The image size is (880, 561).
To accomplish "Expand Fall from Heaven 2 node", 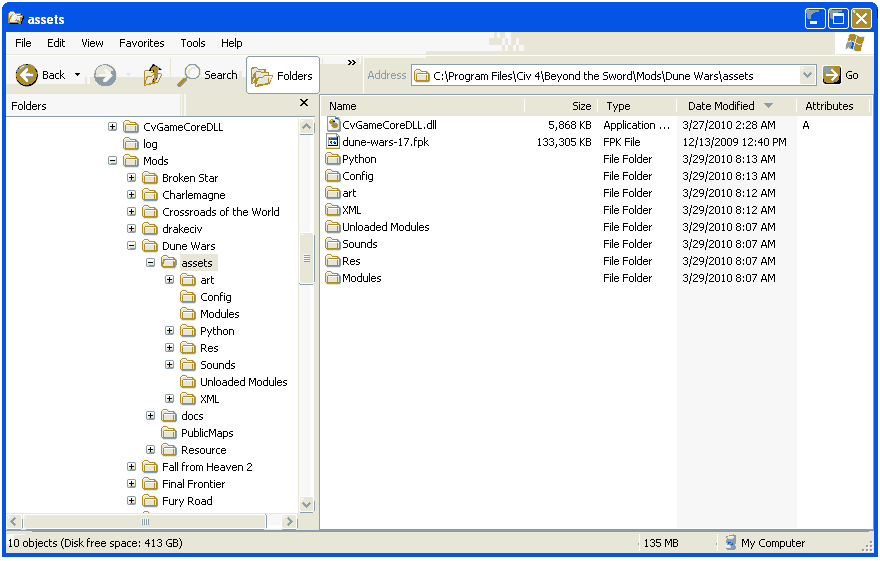I will pos(131,467).
